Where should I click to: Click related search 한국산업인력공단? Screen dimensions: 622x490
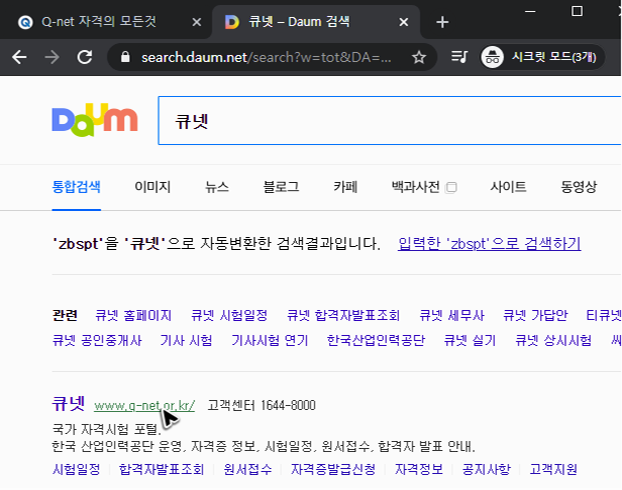point(376,340)
